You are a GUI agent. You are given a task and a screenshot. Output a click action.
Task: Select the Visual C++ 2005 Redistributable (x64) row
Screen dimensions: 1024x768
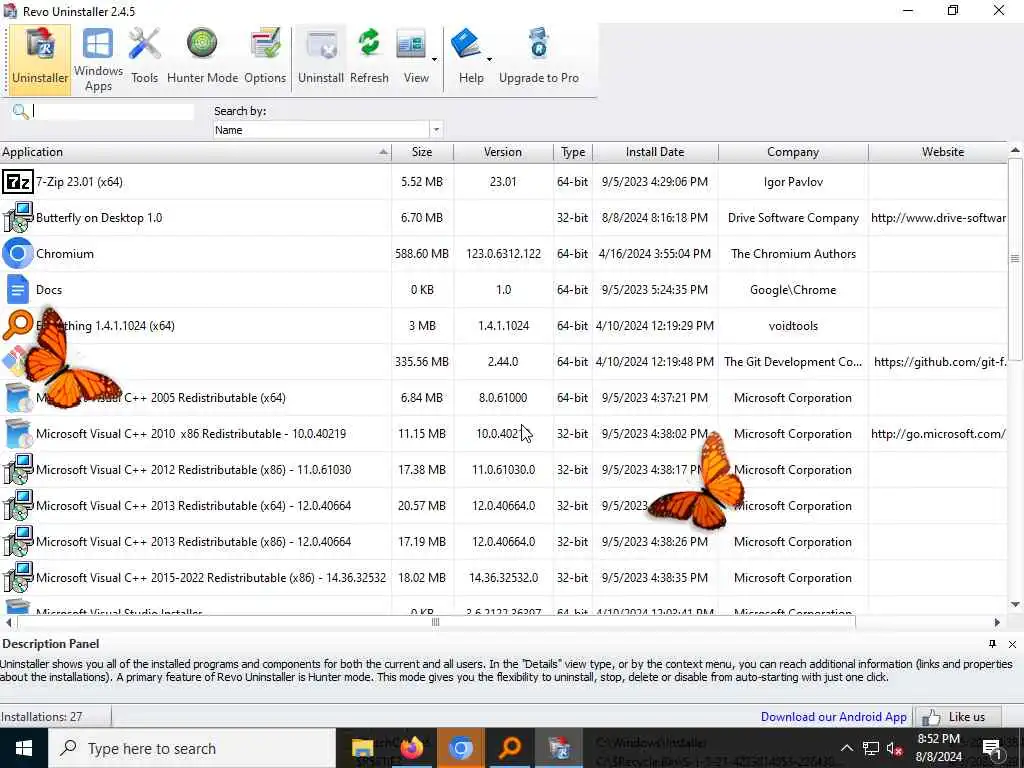[x=503, y=398]
